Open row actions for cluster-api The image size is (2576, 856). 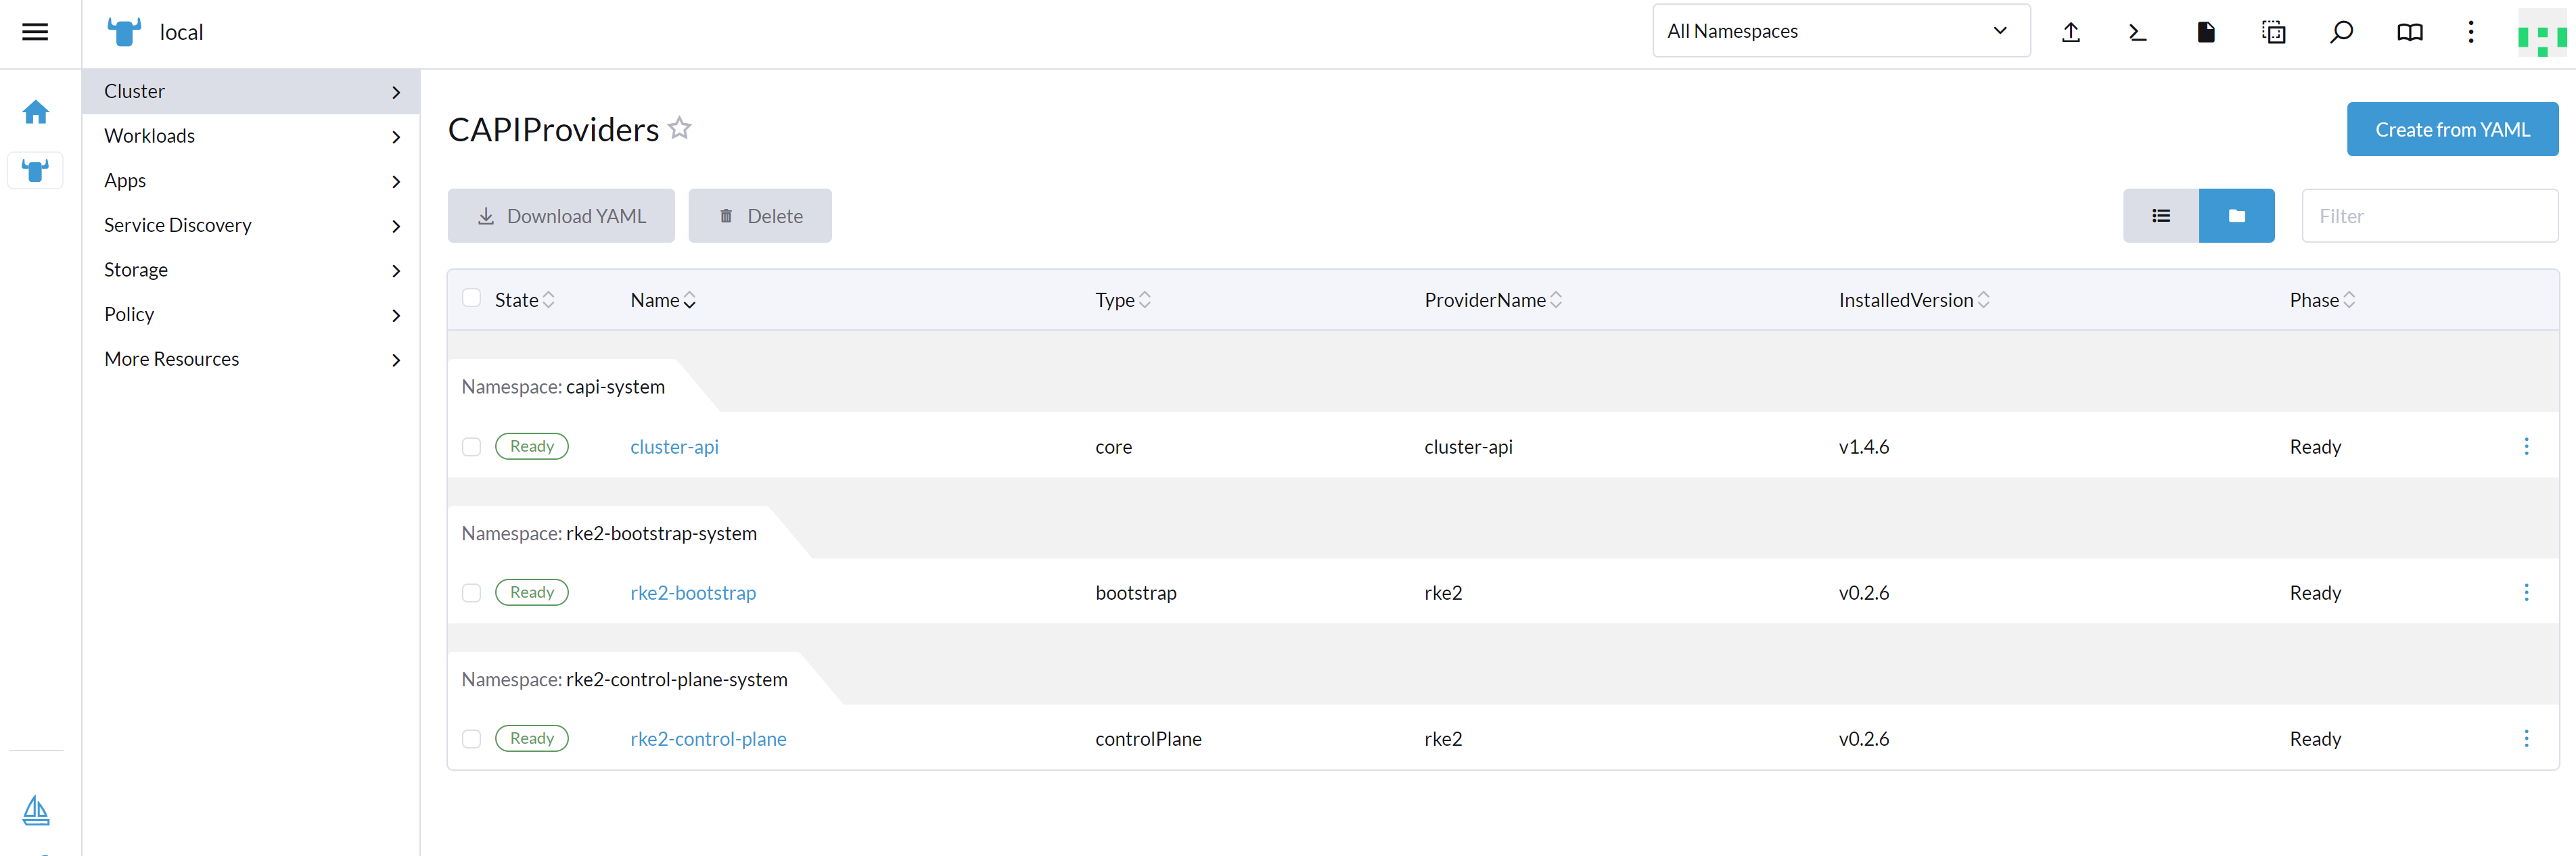click(x=2526, y=446)
